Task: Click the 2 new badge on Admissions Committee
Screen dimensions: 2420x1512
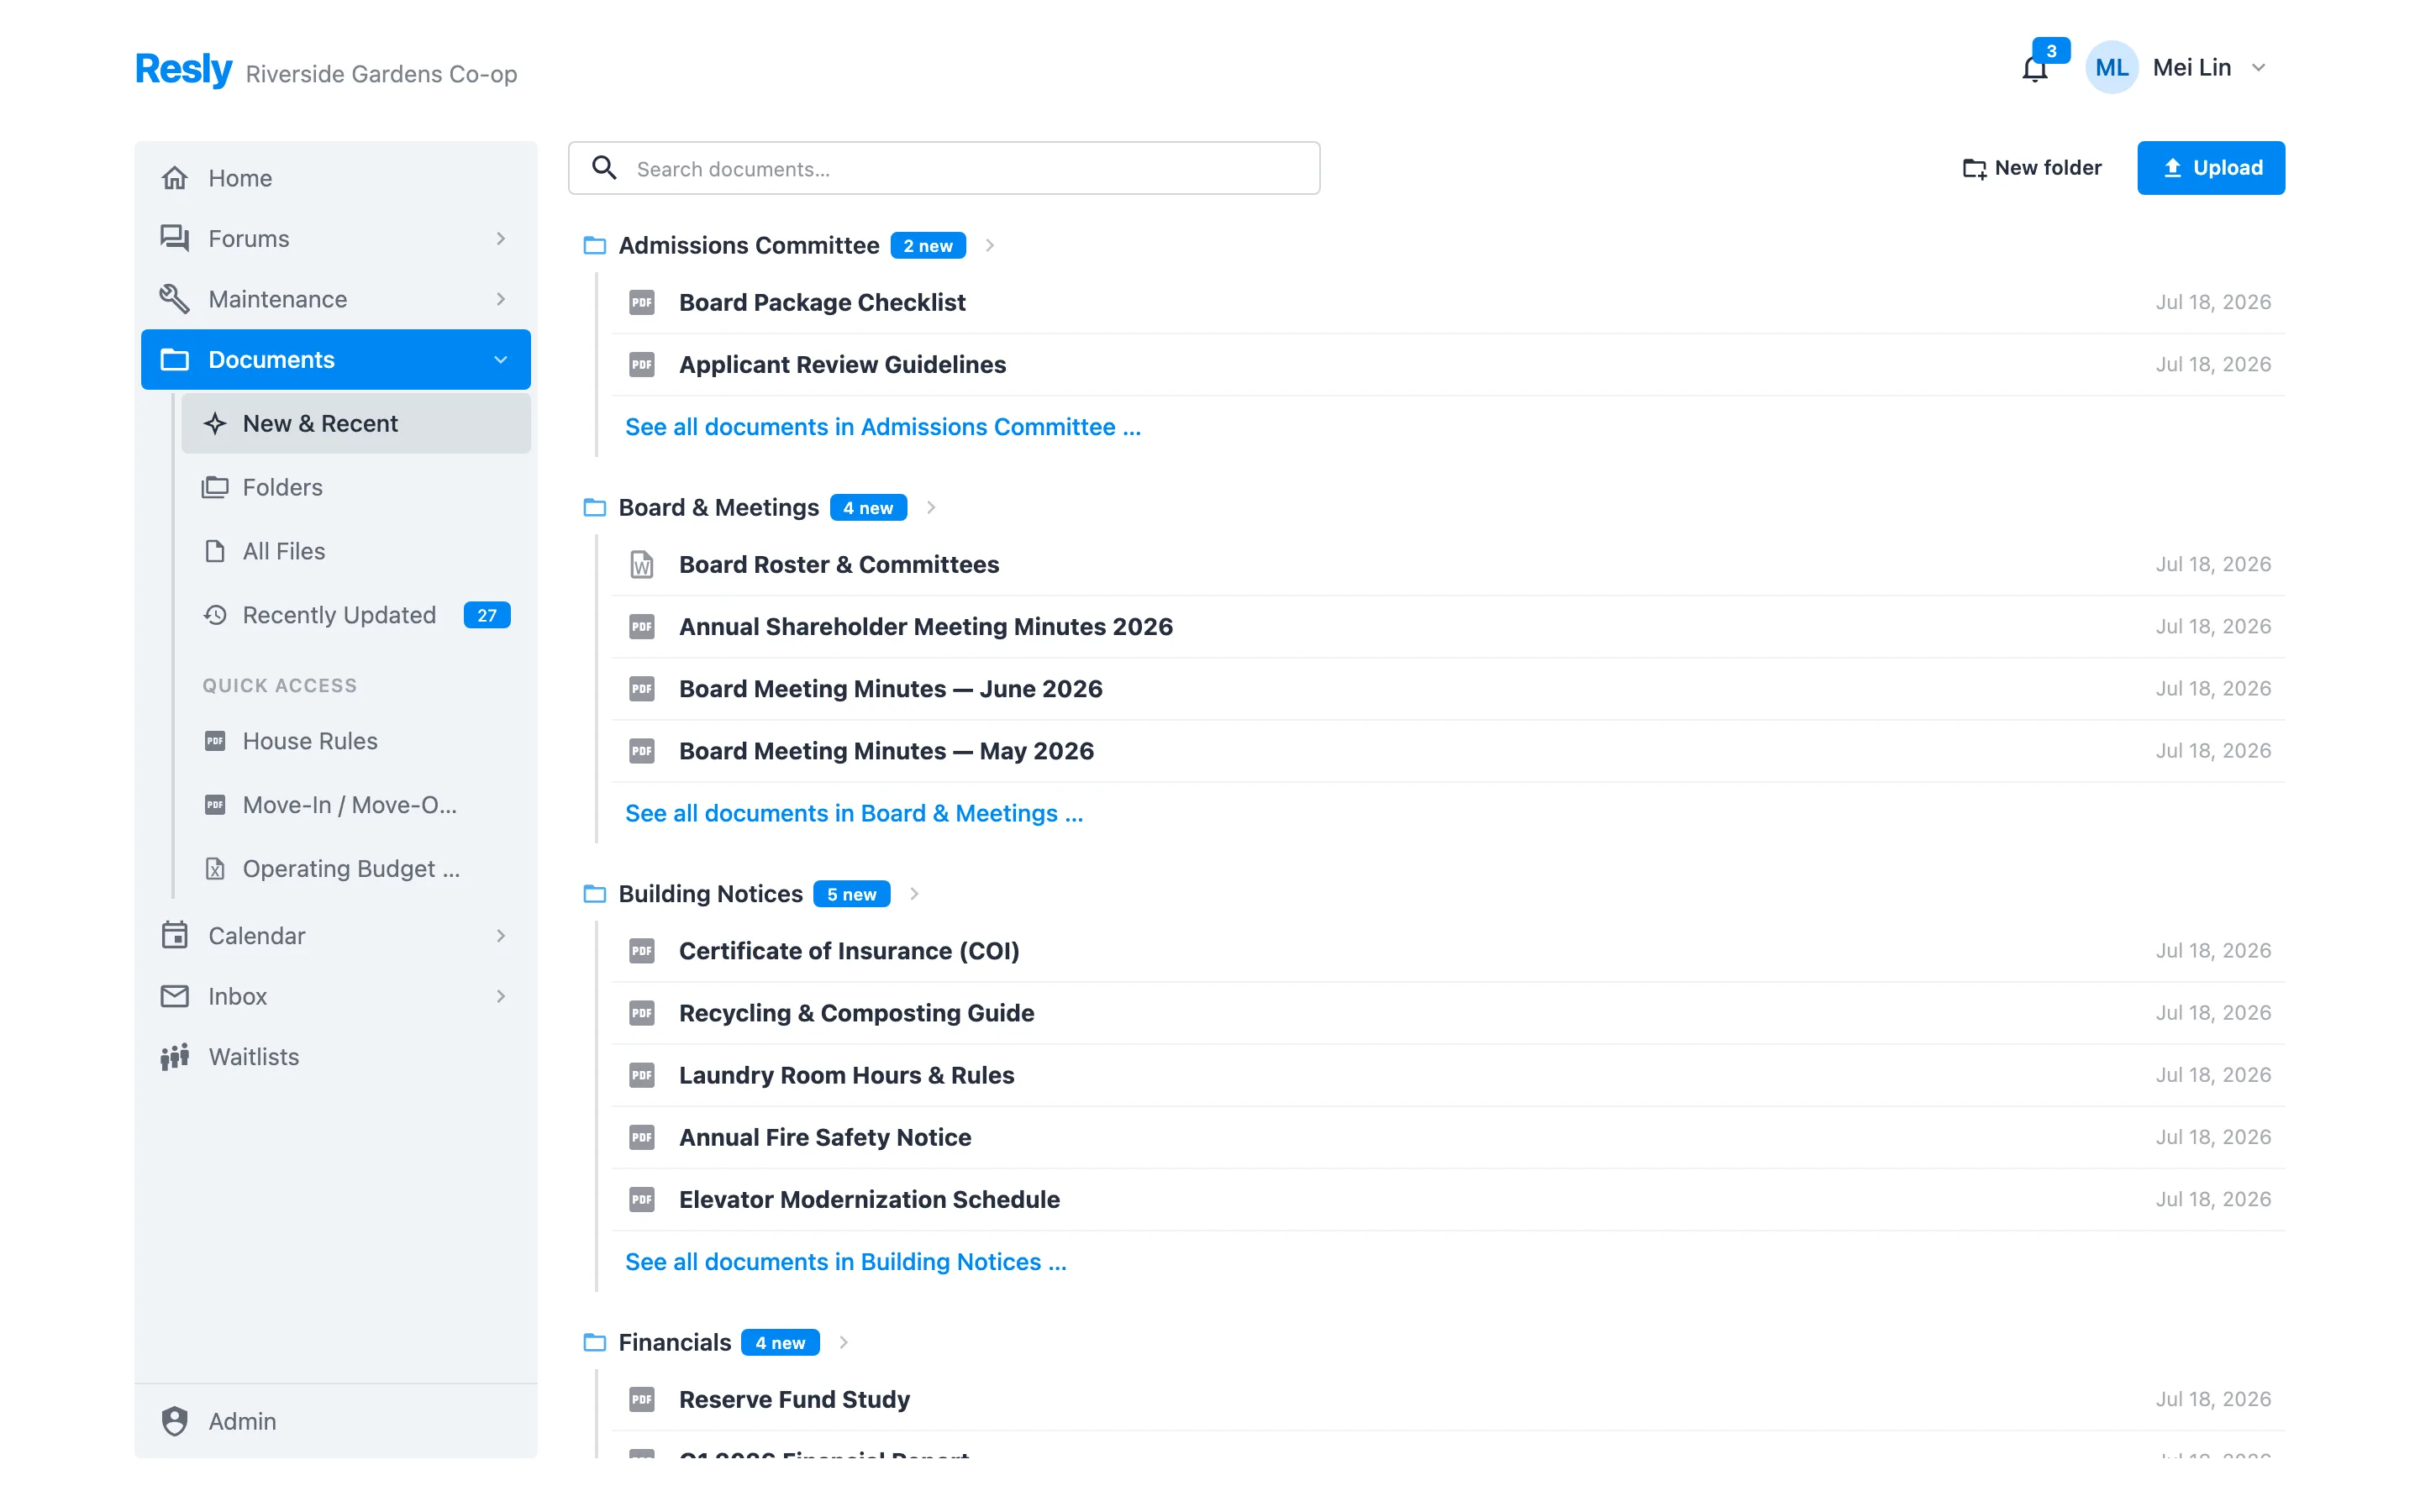Action: click(x=928, y=246)
